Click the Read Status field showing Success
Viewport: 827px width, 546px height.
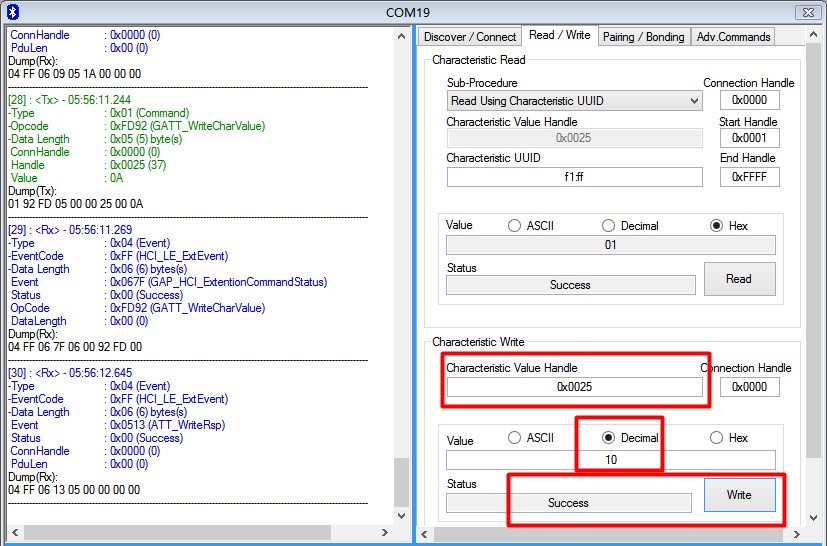(x=571, y=285)
